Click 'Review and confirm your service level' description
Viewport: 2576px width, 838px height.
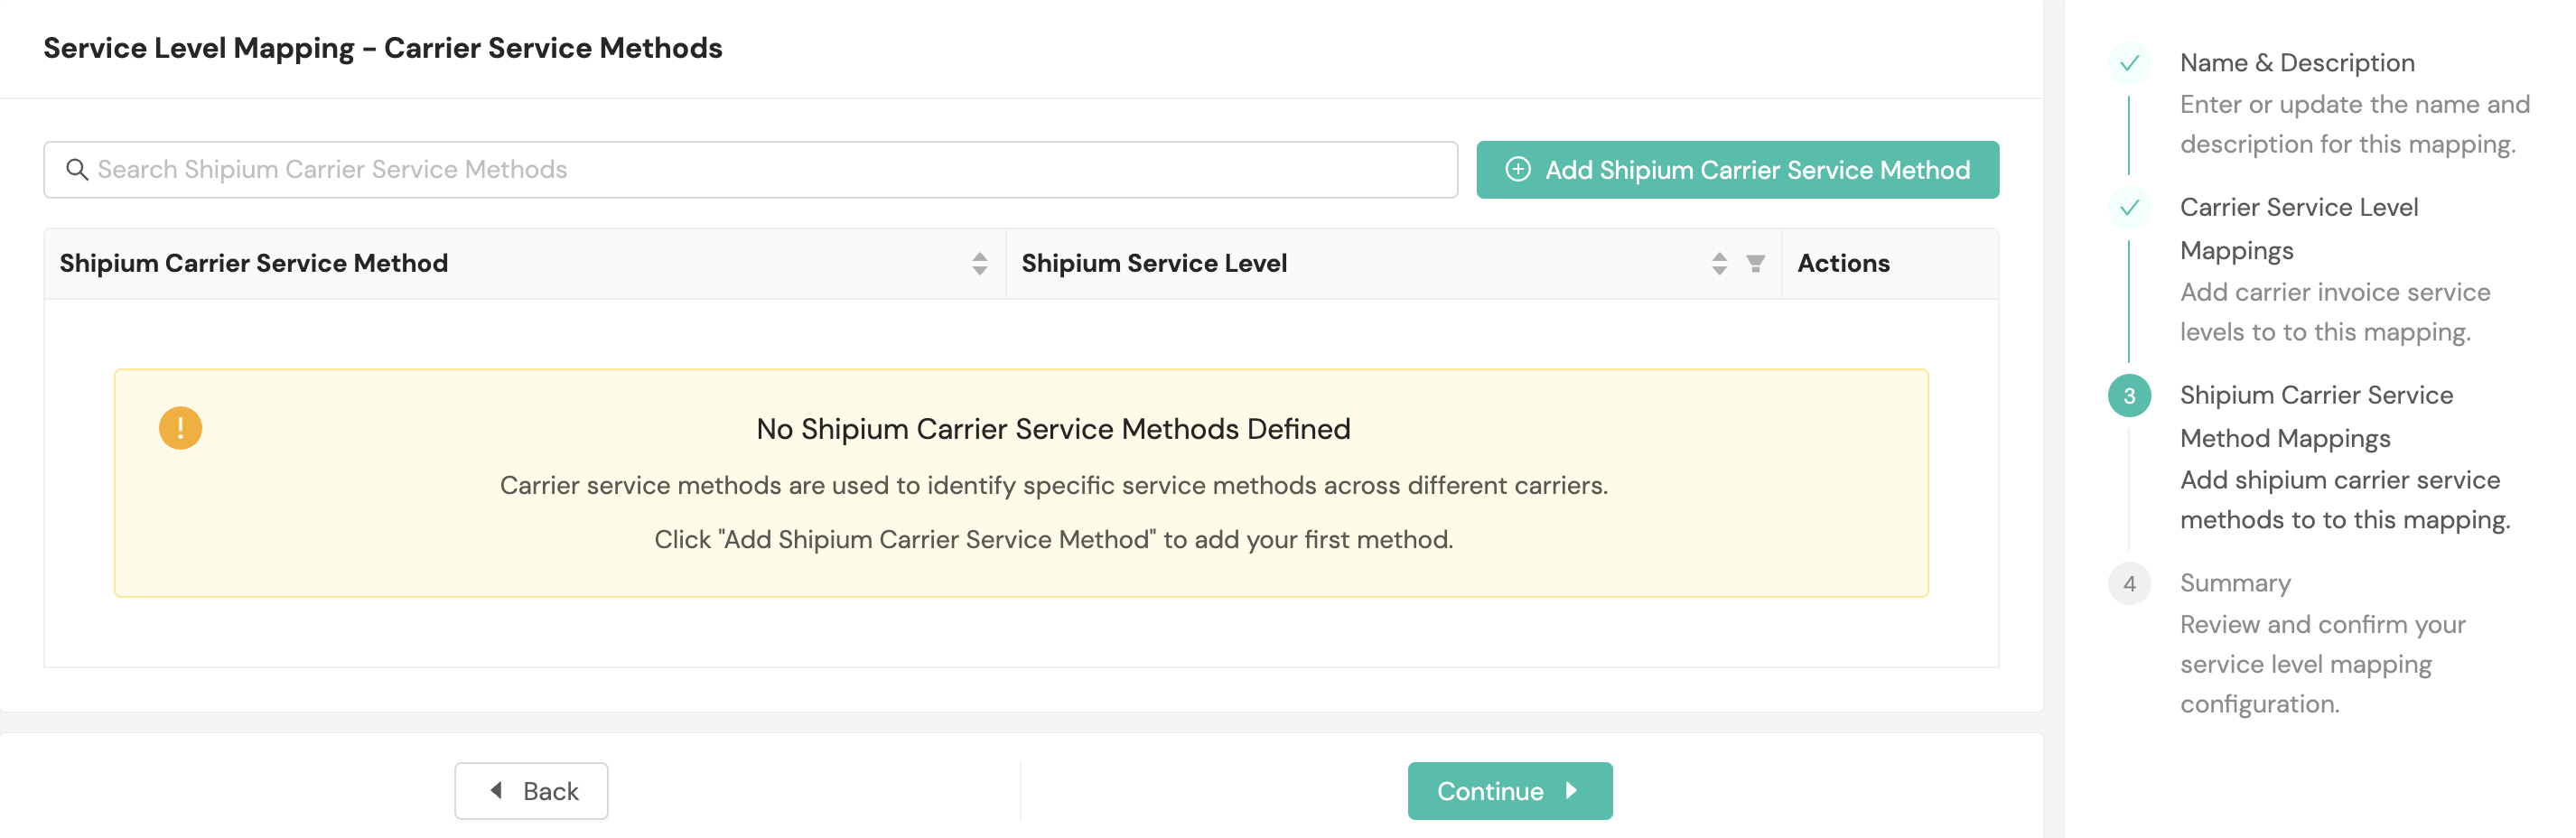click(2322, 664)
